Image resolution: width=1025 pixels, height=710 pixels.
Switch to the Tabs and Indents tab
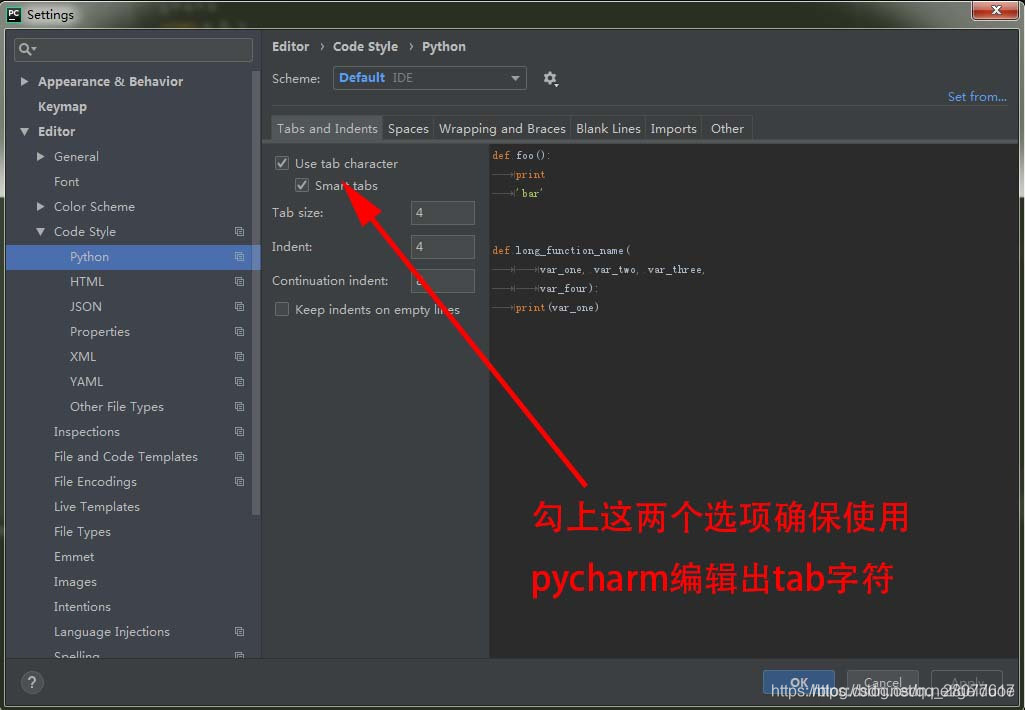pyautogui.click(x=327, y=128)
